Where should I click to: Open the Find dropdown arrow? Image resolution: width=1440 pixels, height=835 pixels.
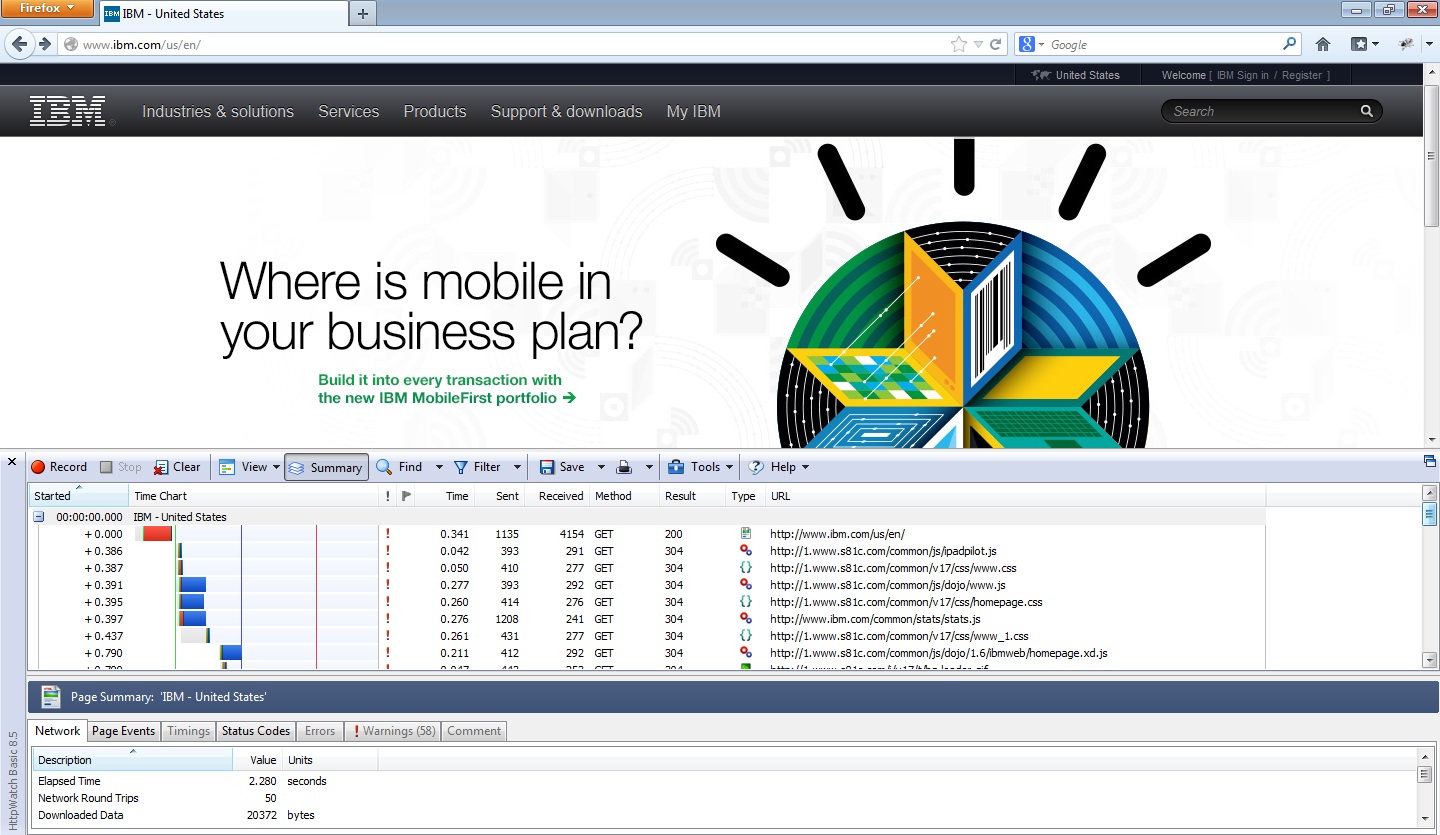tap(439, 467)
